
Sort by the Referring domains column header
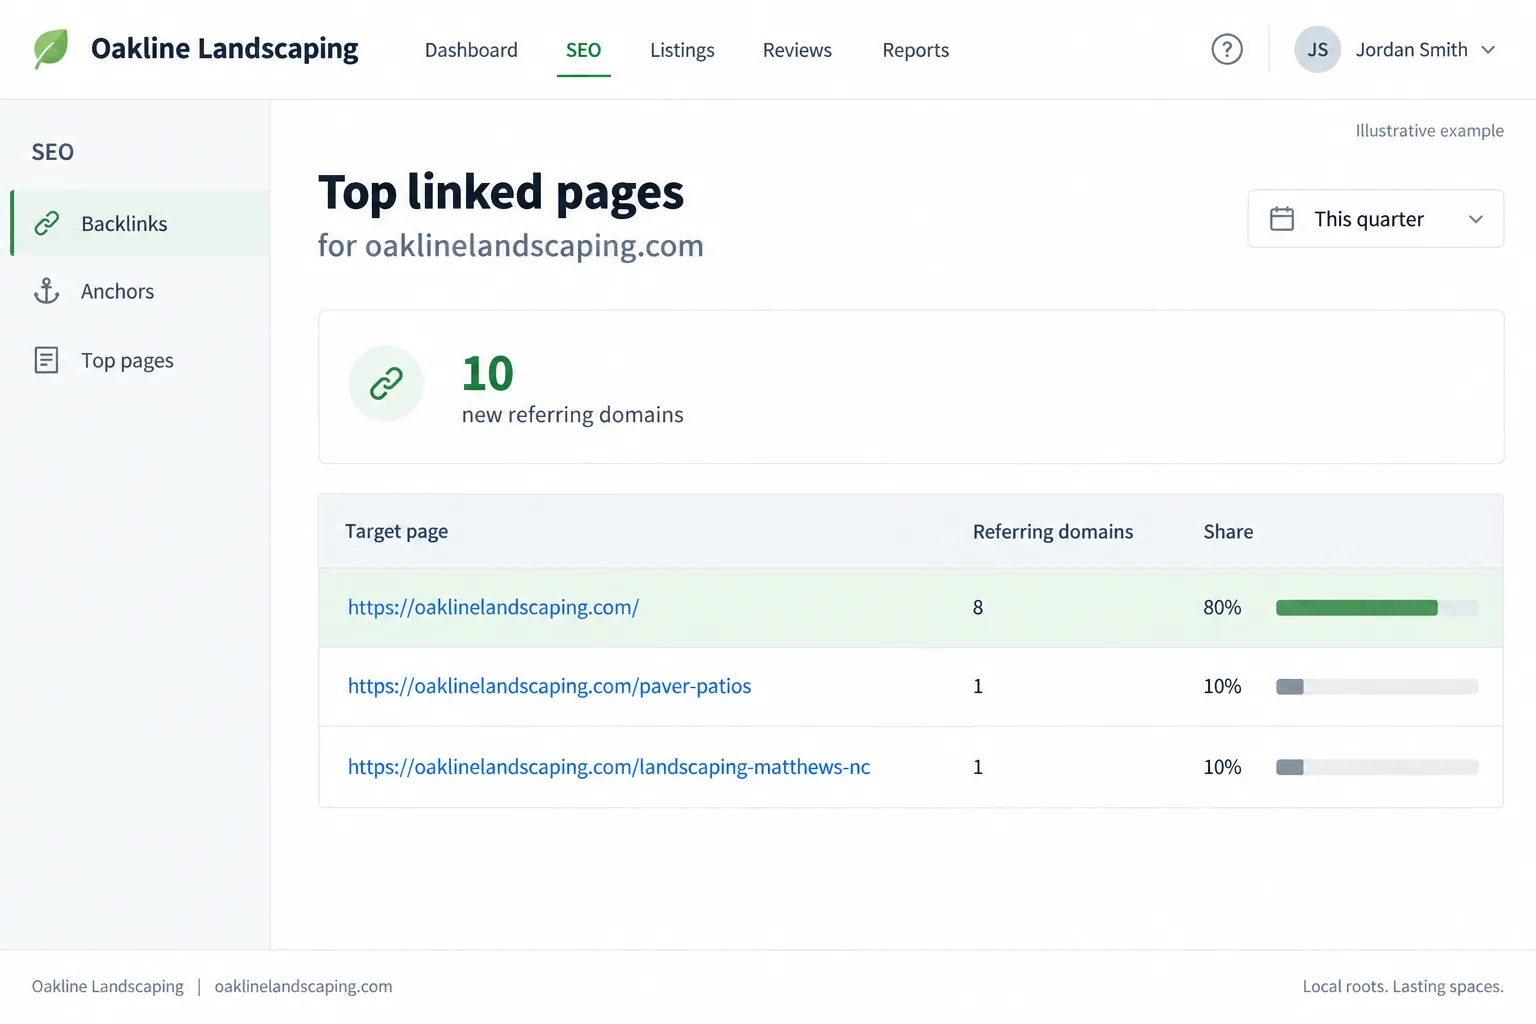click(x=1053, y=532)
